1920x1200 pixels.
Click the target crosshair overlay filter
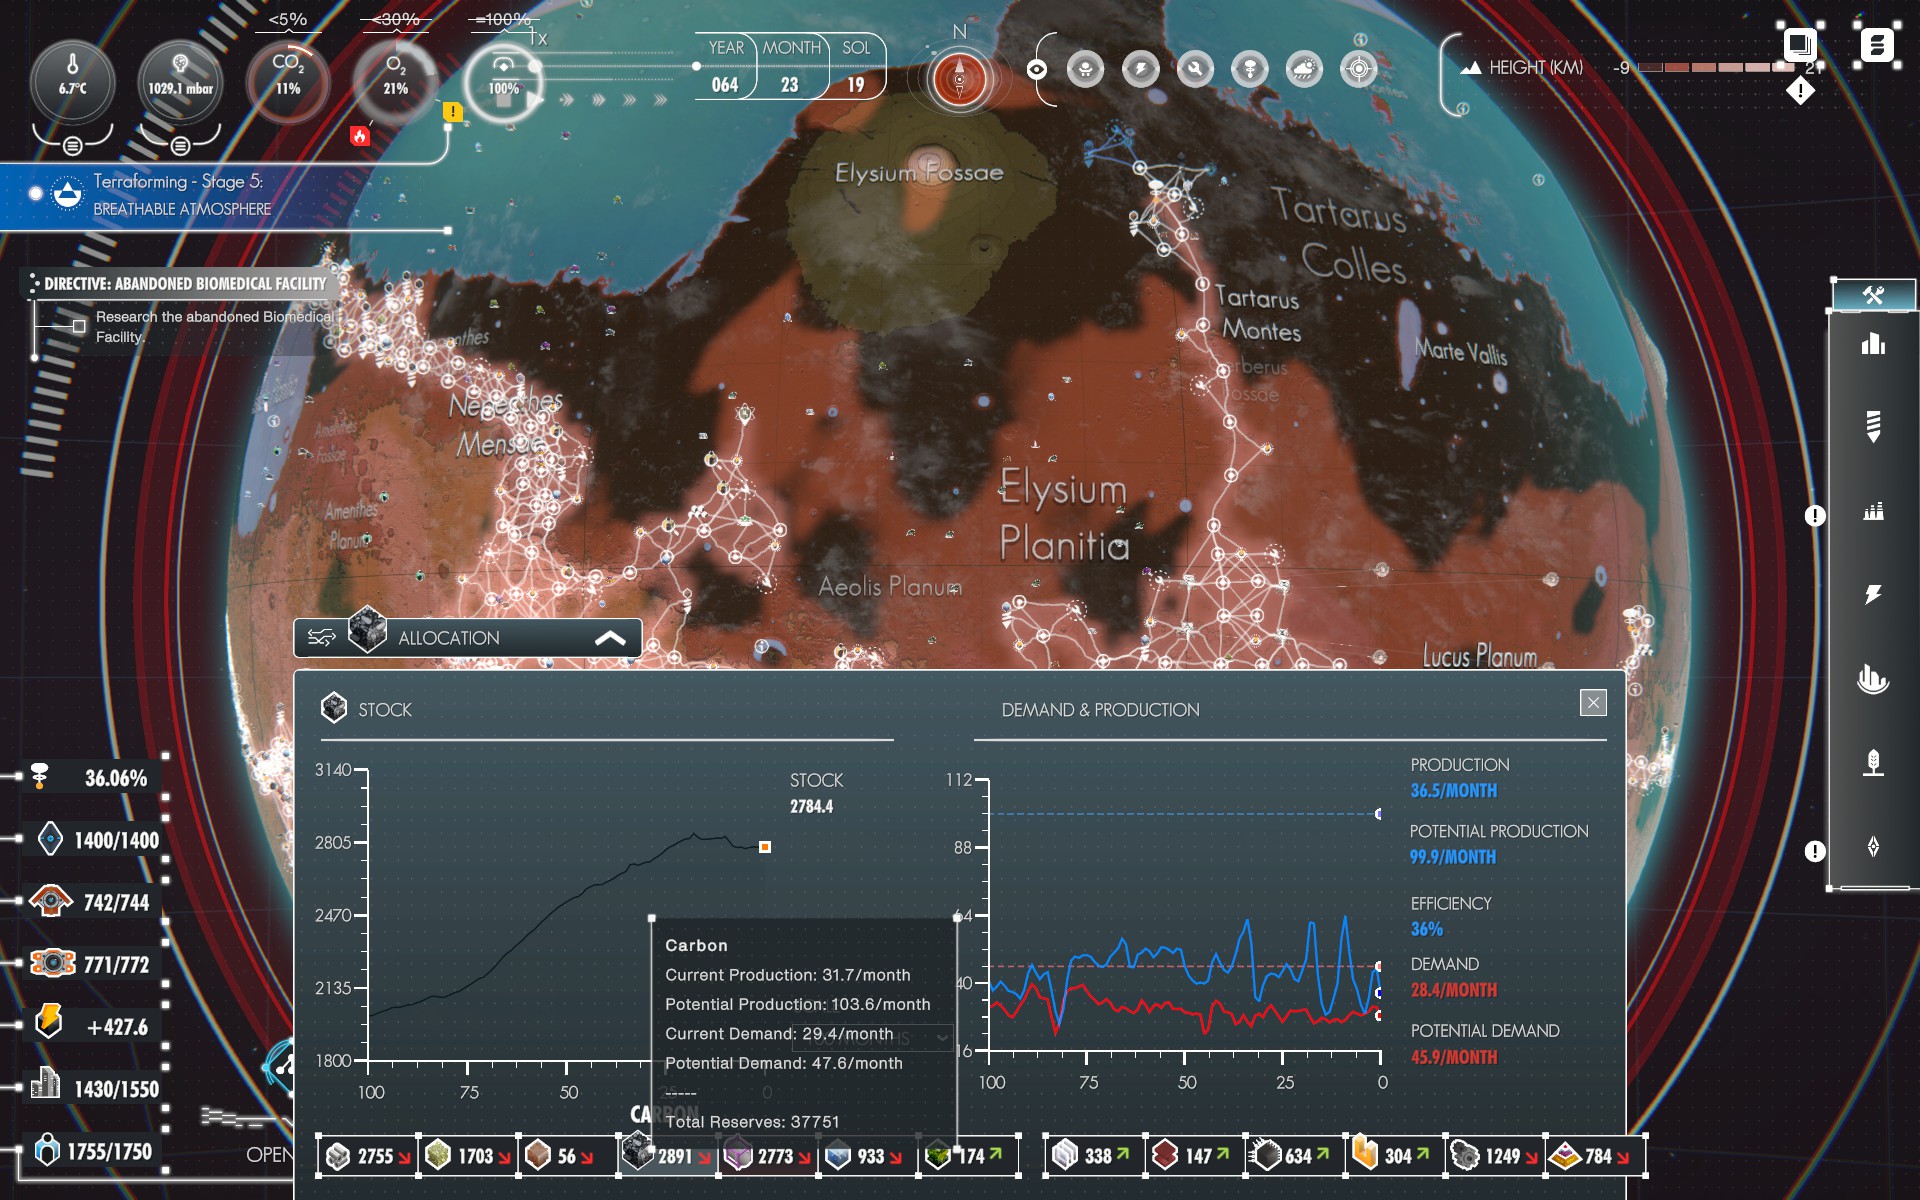[x=1358, y=69]
